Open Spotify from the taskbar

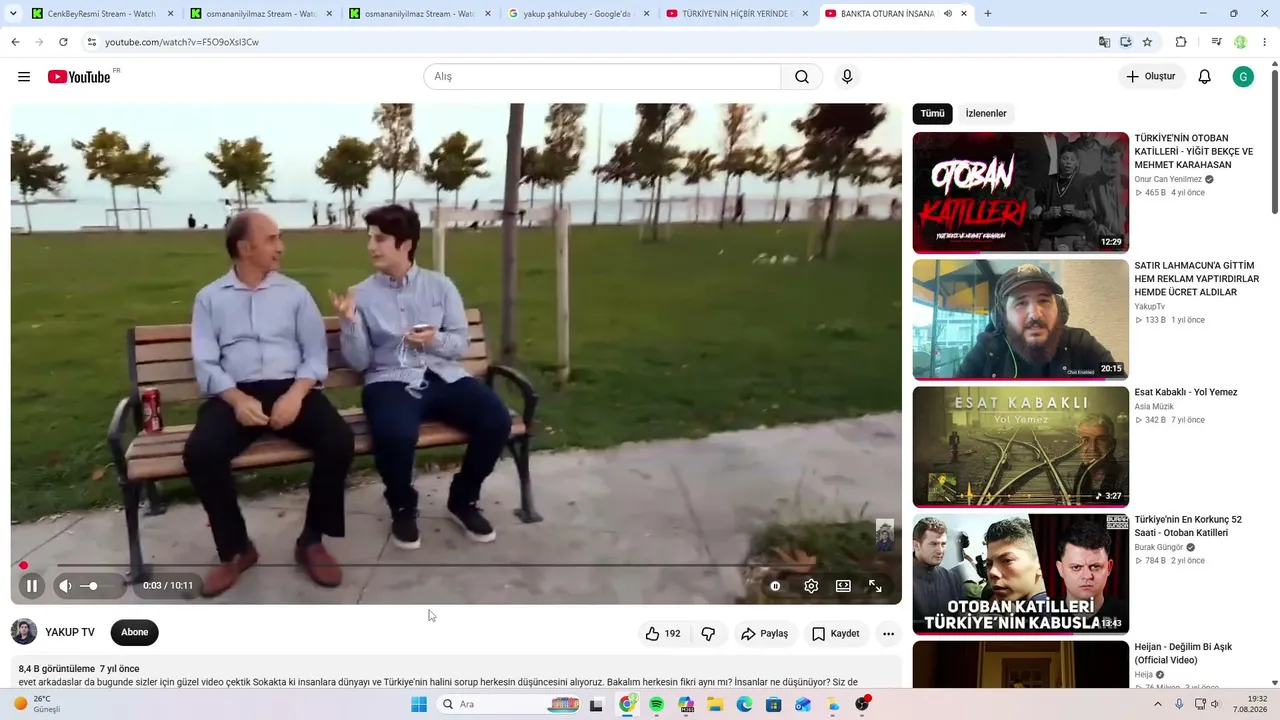coord(657,704)
